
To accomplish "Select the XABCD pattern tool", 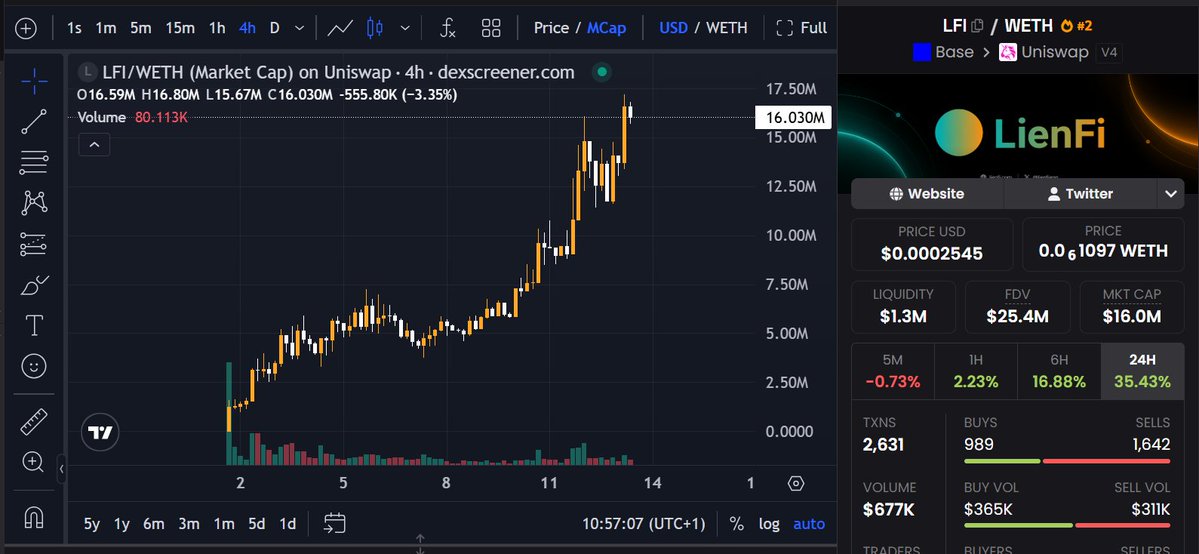I will [x=34, y=203].
